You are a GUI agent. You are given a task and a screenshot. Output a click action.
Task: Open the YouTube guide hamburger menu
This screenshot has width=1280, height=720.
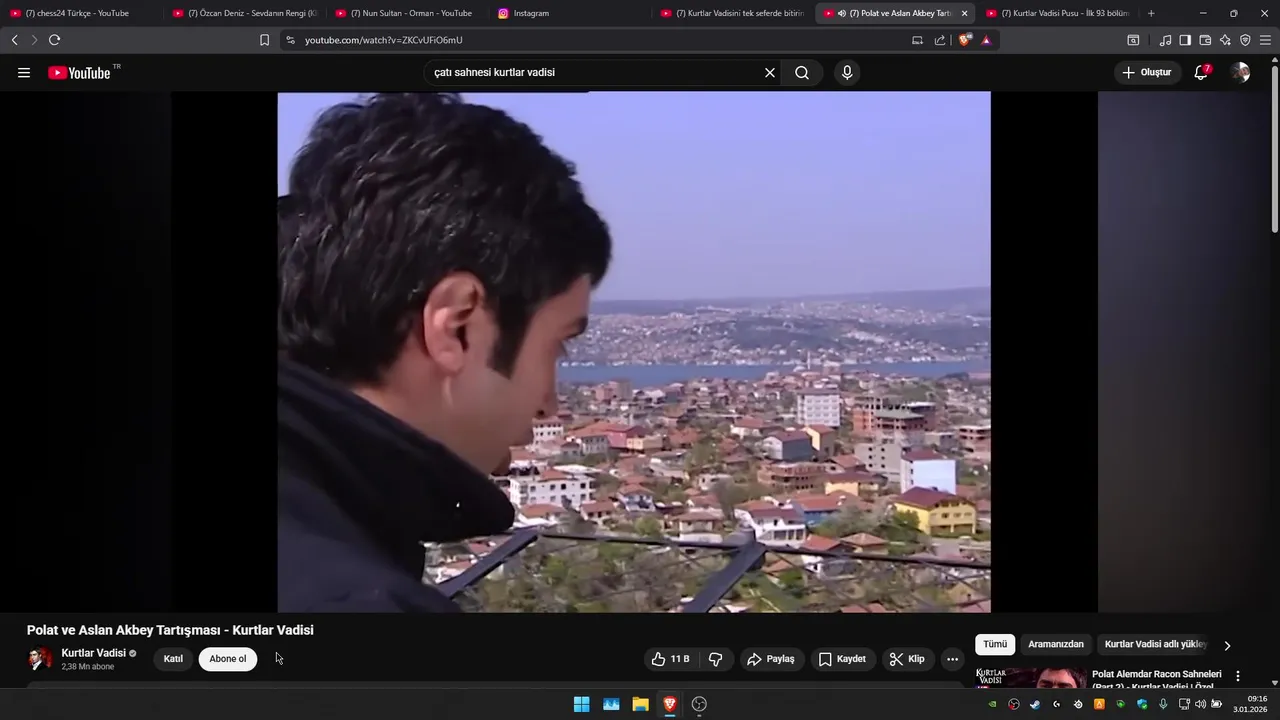[x=24, y=73]
